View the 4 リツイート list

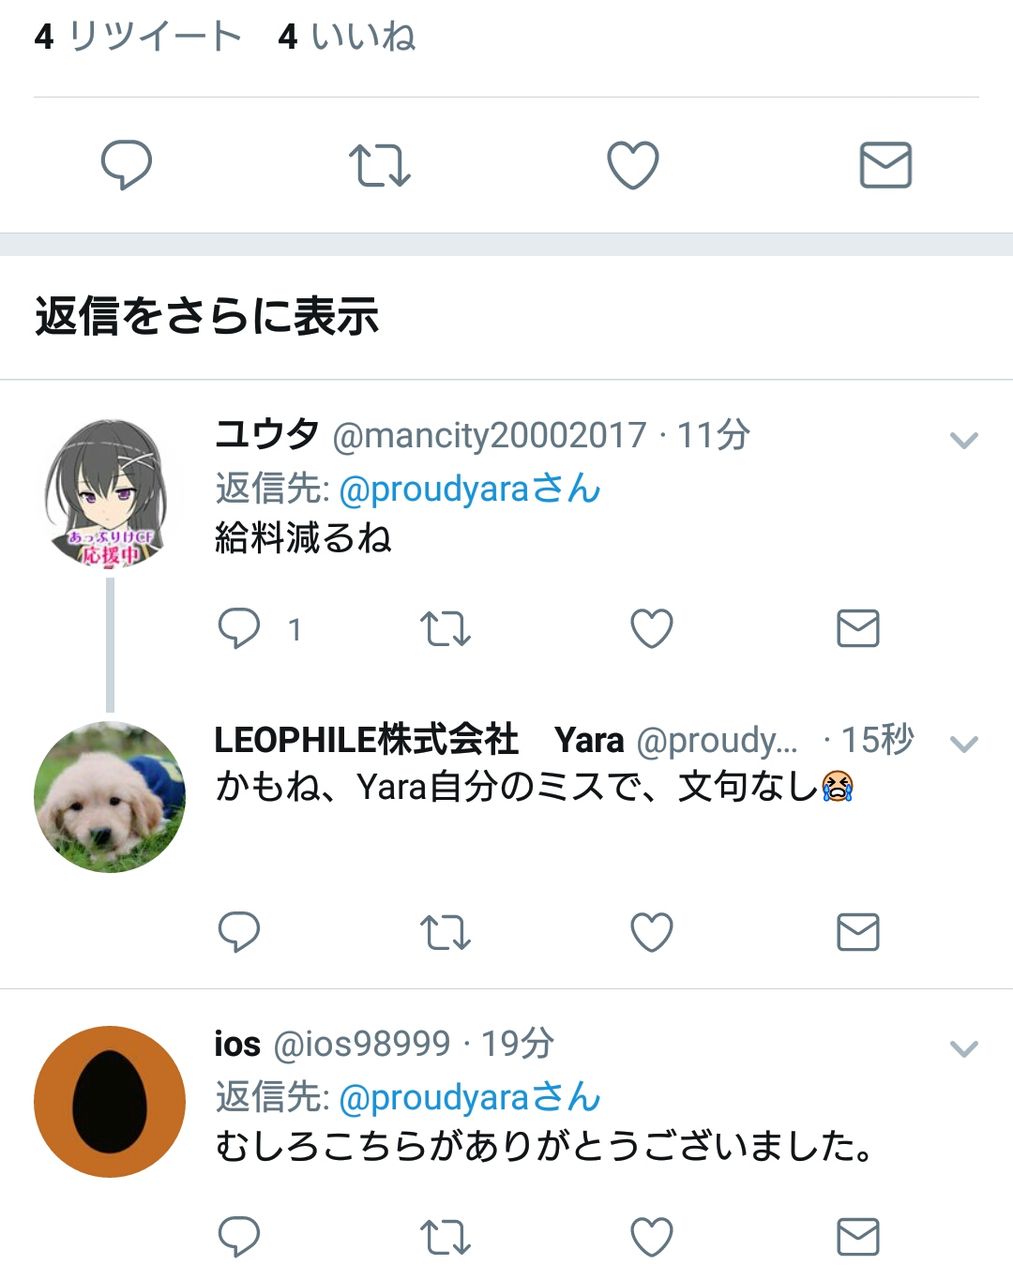click(138, 37)
